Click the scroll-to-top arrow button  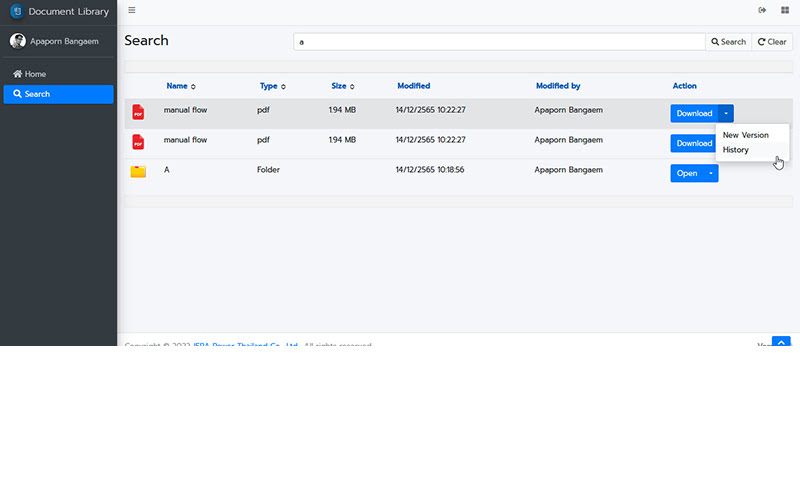pyautogui.click(x=781, y=342)
